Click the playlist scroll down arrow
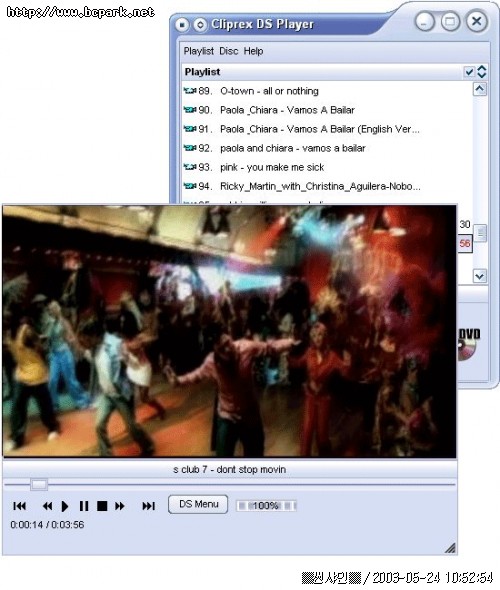 pyautogui.click(x=480, y=276)
